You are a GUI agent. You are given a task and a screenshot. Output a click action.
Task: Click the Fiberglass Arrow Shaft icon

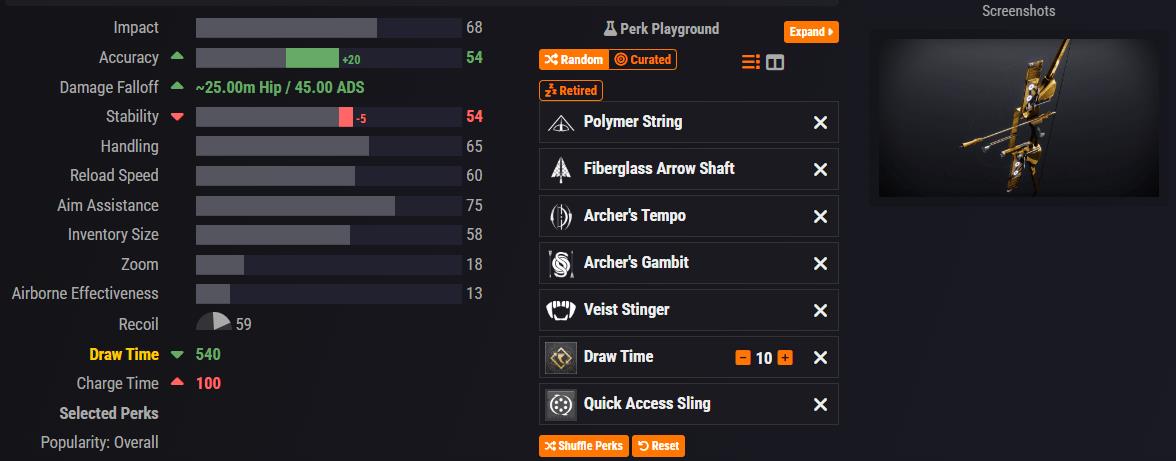pos(560,169)
